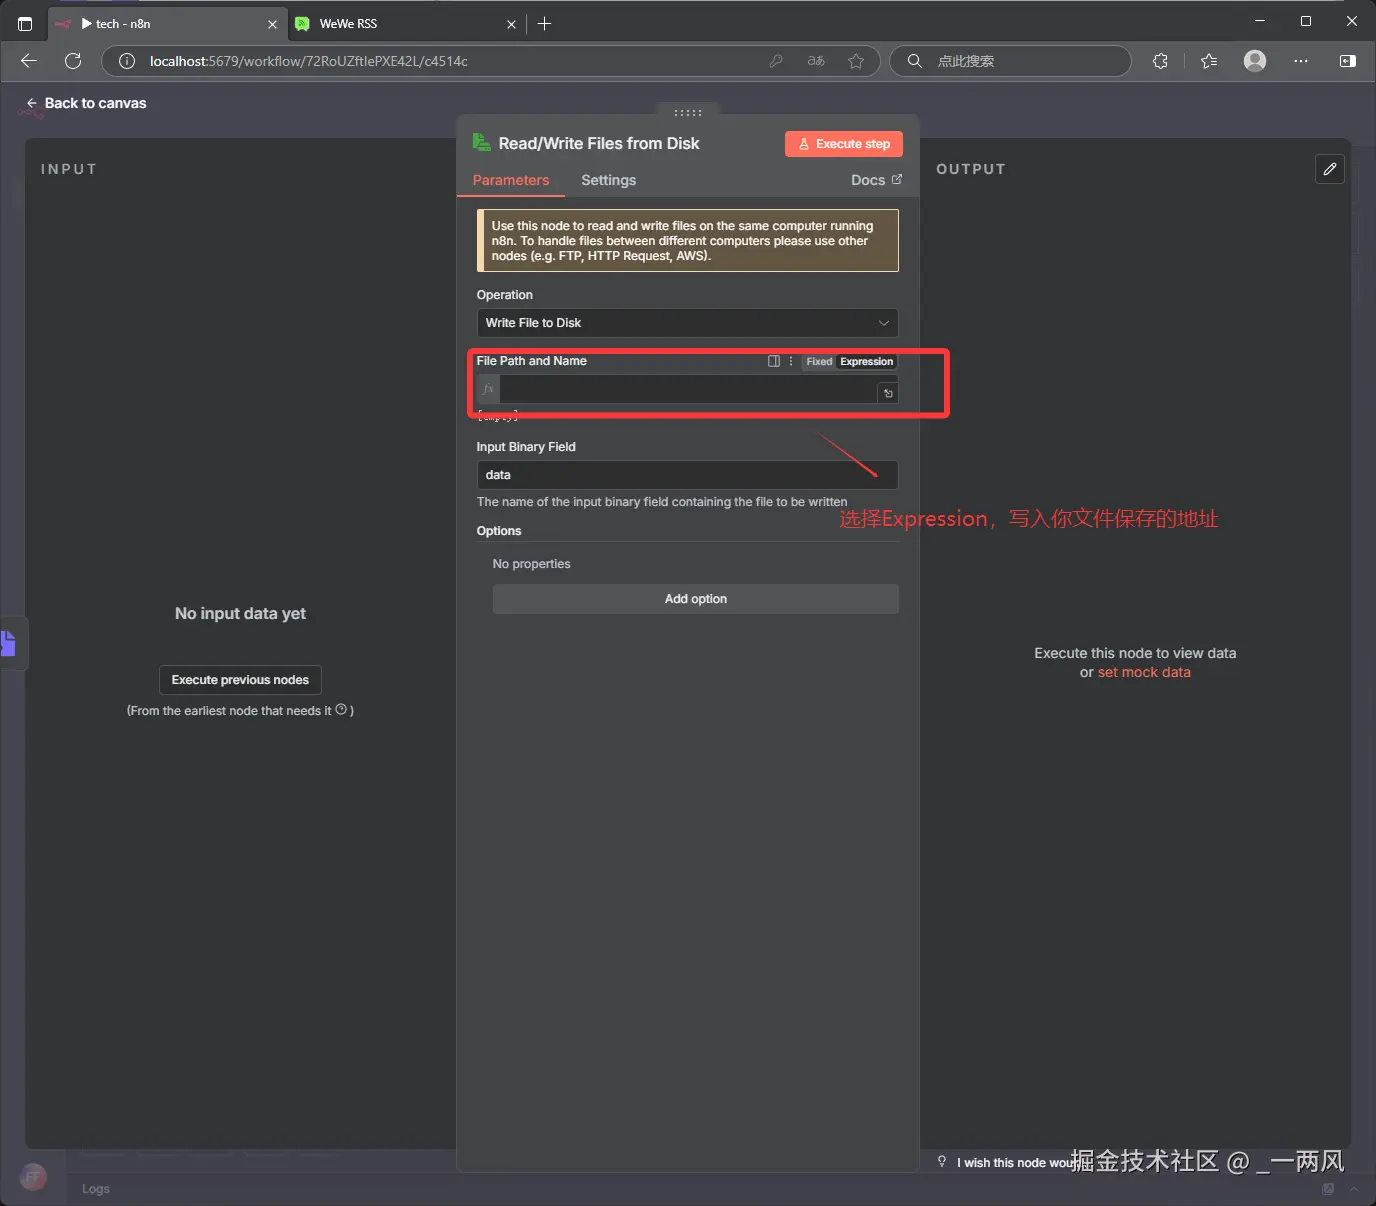Click the File Path and Name input
The width and height of the screenshot is (1376, 1206).
(688, 389)
